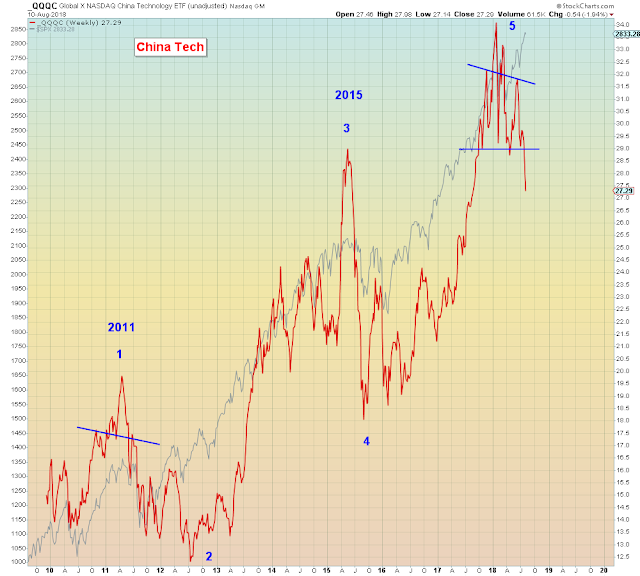Click the 'Nasdaq GM' exchange text
Screen dimensions: 640x576
(247, 6)
